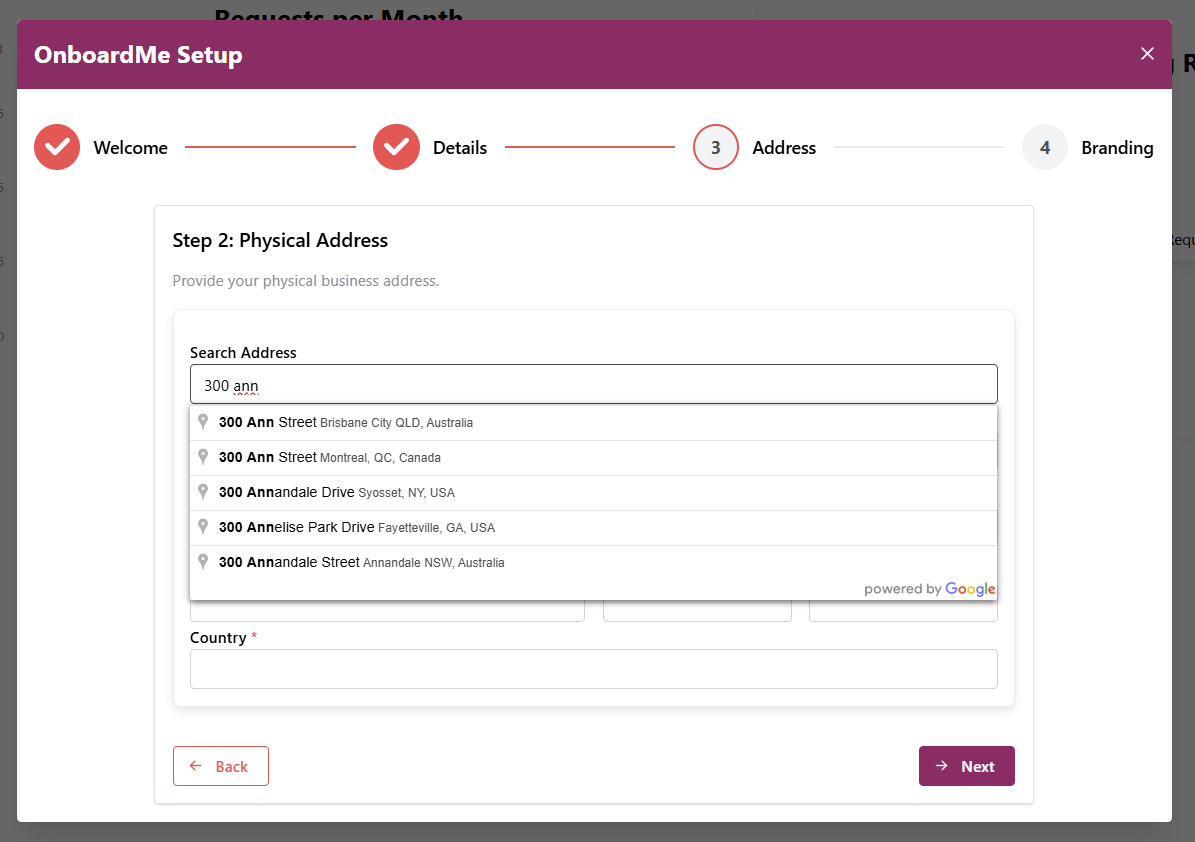Screen dimensions: 1195x842
Task: Pick 300 Annandale Drive Syosset, NY
Action: coord(337,493)
